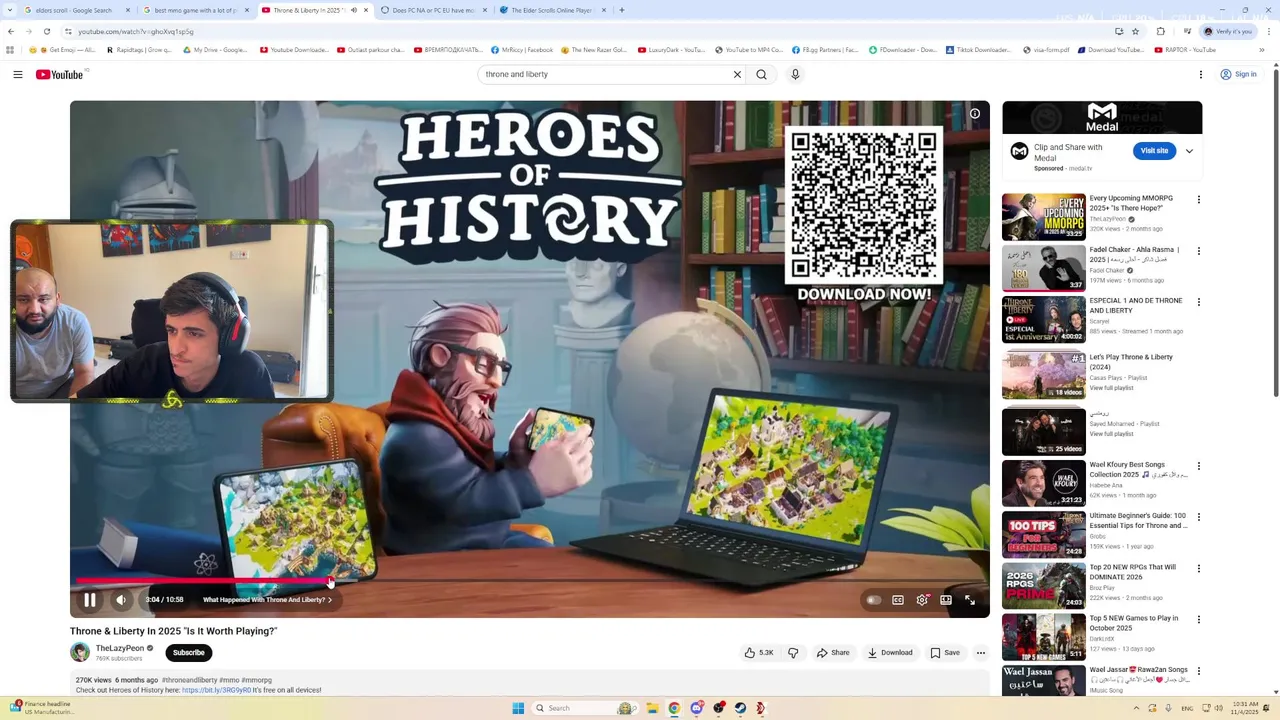This screenshot has width=1280, height=720.
Task: Mute the Throne & Liberty tab audio icon
Action: point(353,10)
